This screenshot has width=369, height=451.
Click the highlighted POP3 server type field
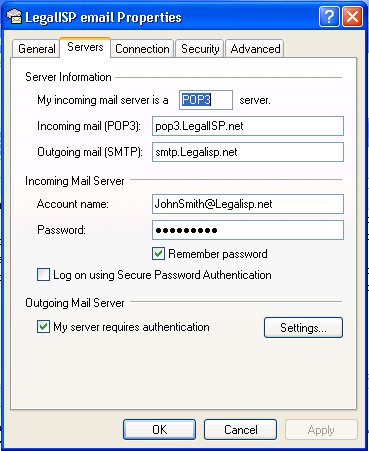[x=206, y=100]
